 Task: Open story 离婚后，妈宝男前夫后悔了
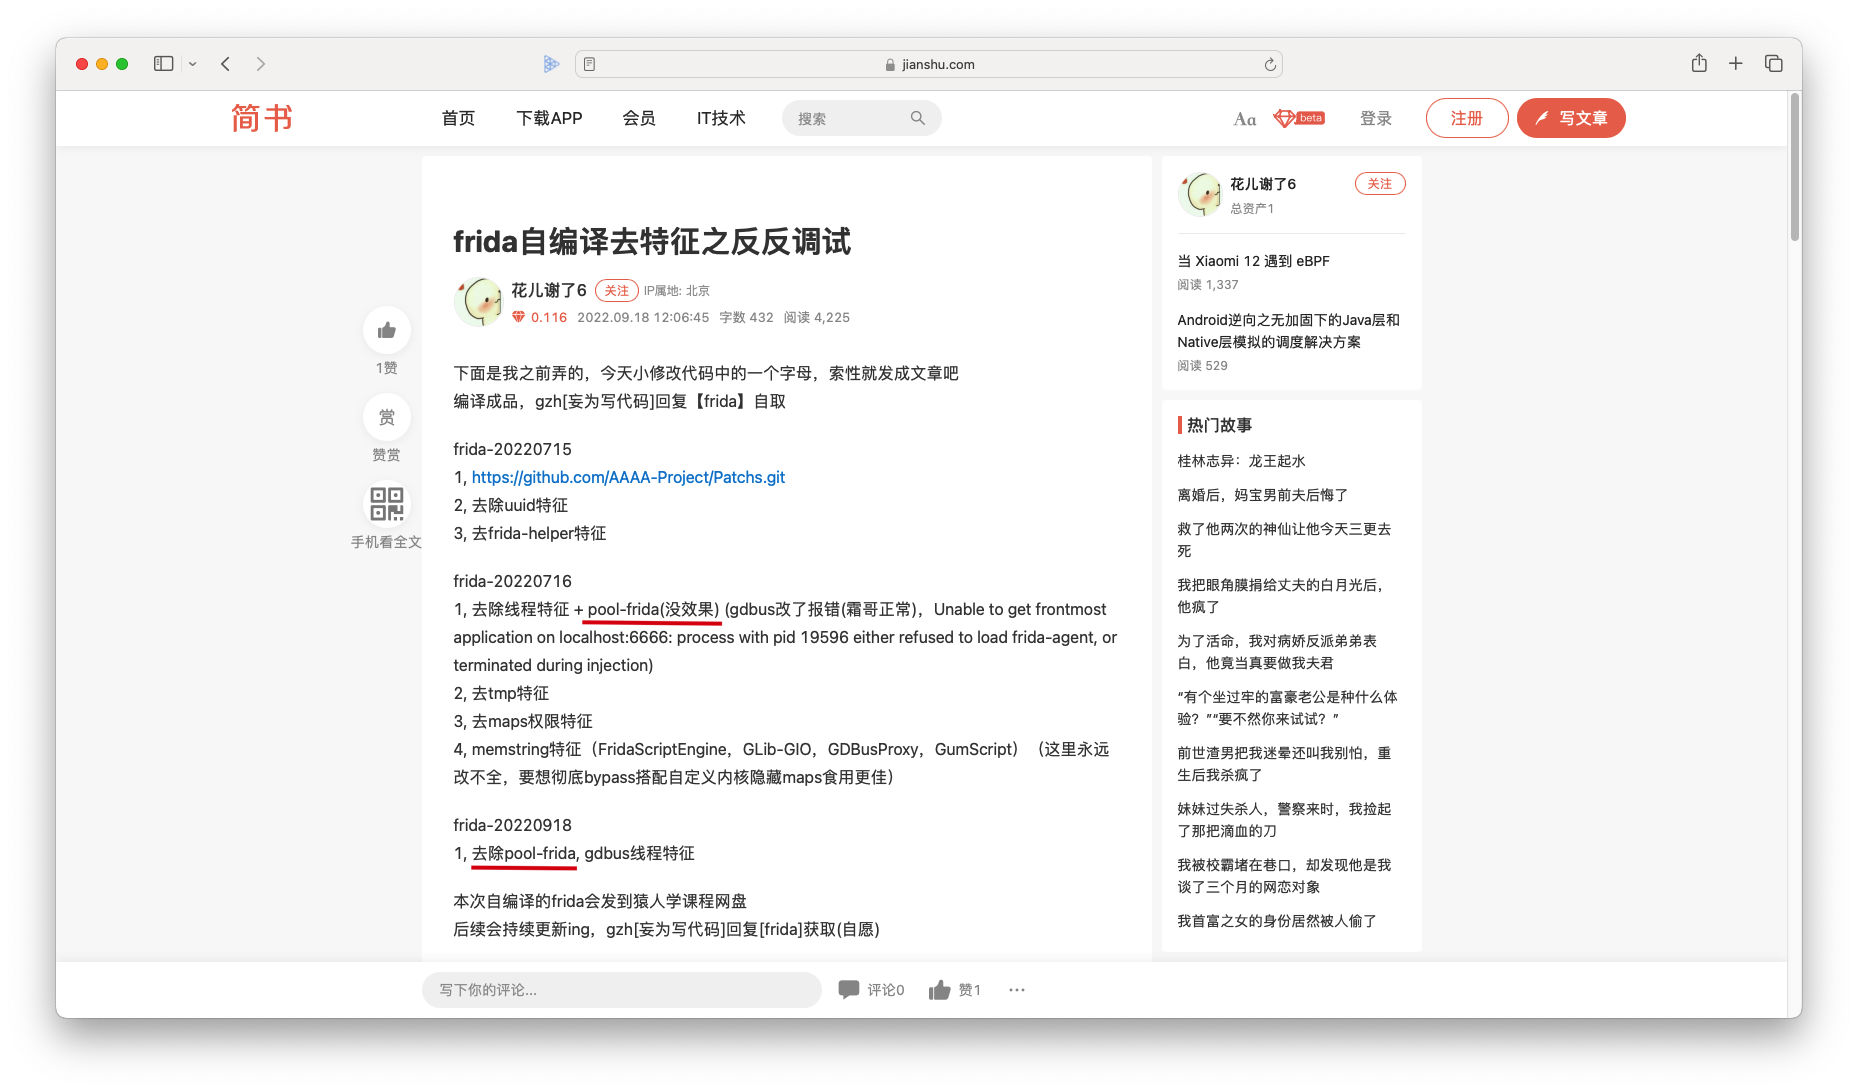1262,495
